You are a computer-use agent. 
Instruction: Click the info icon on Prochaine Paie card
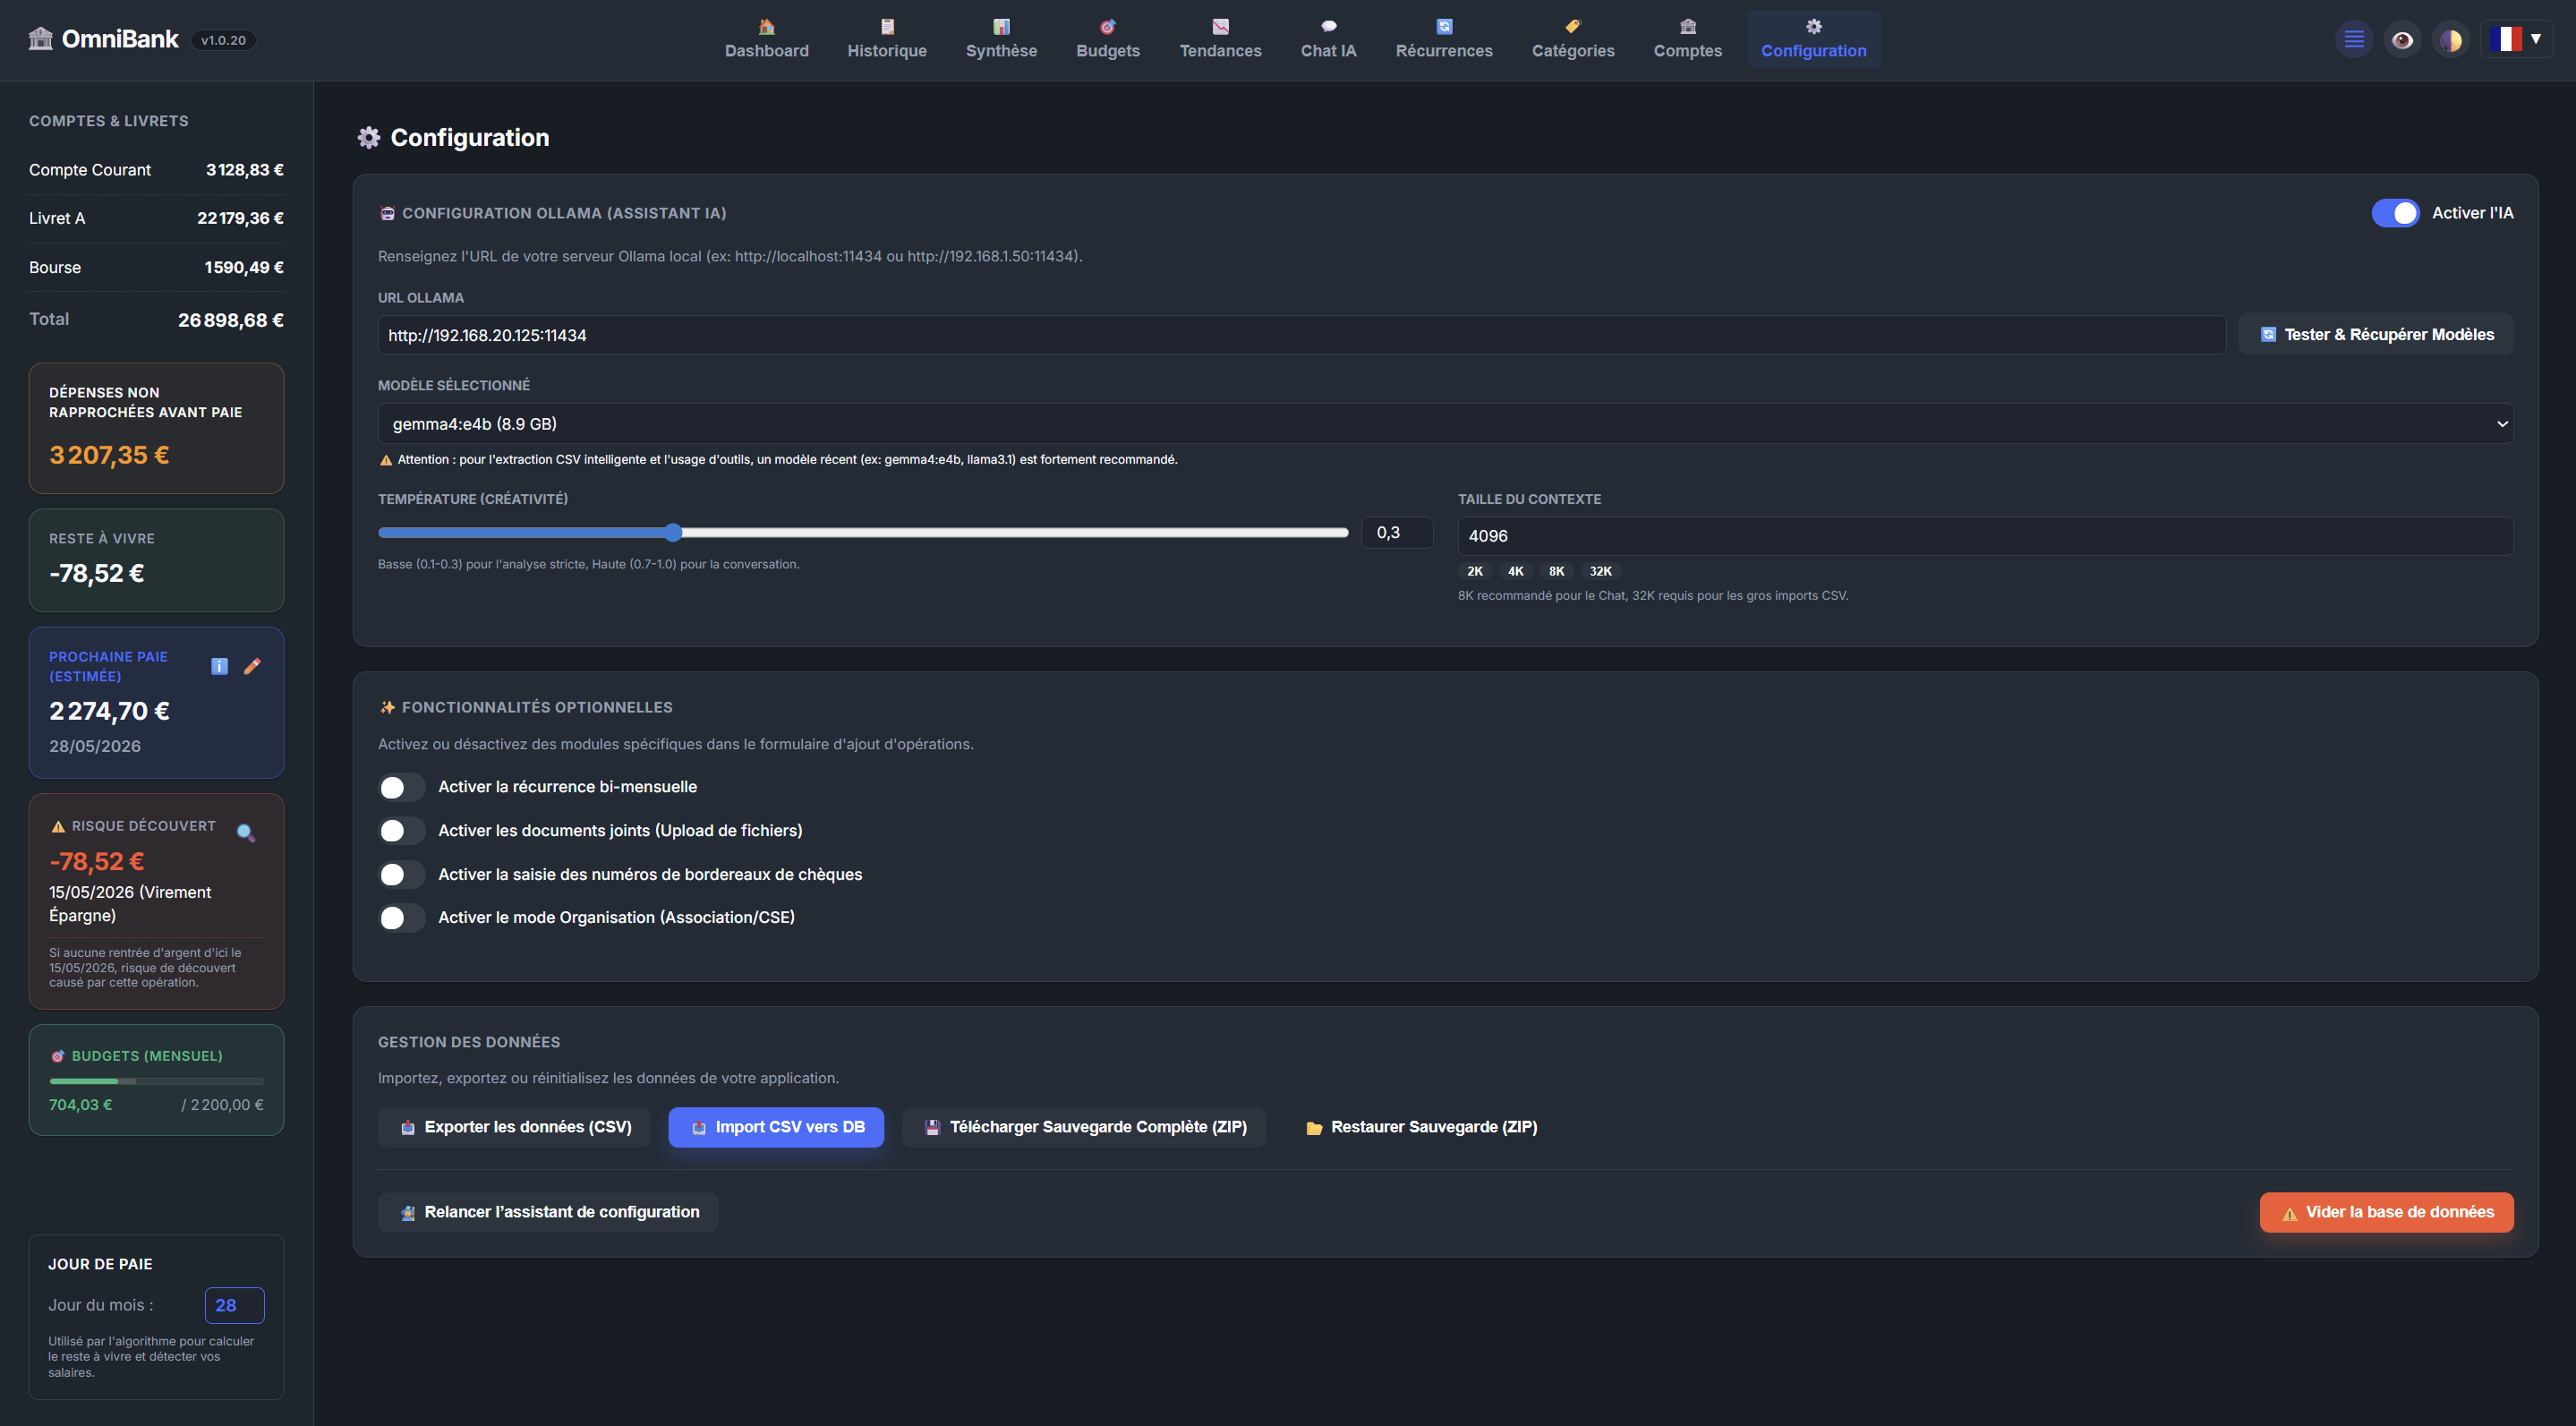(220, 667)
